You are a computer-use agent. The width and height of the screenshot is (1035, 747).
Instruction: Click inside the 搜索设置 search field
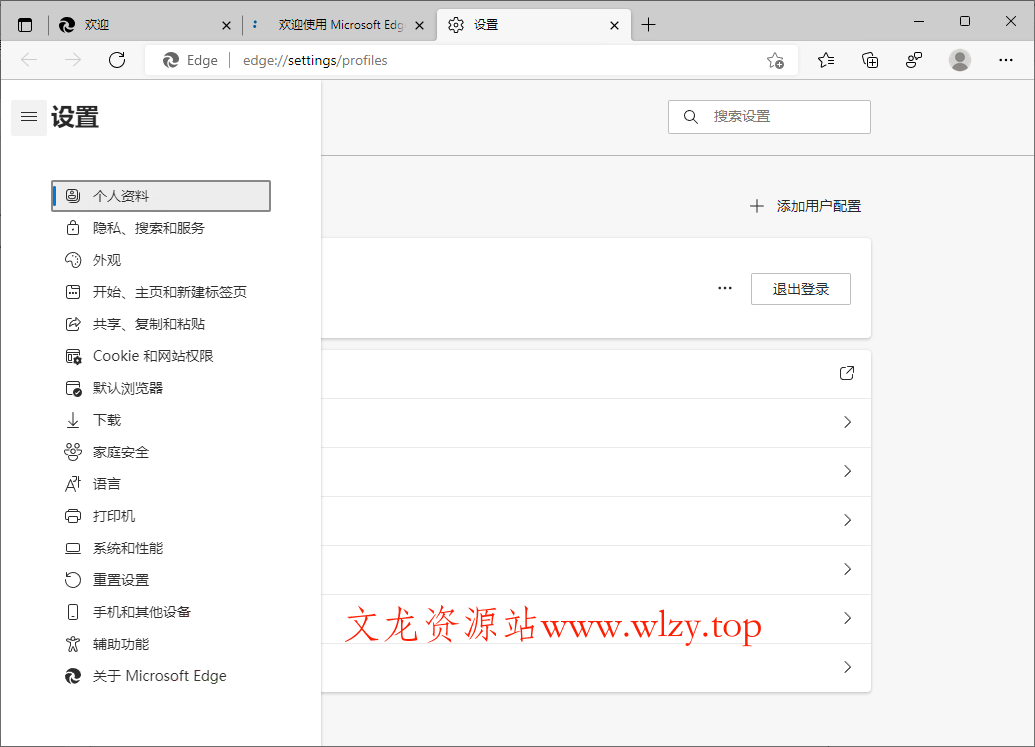click(769, 116)
